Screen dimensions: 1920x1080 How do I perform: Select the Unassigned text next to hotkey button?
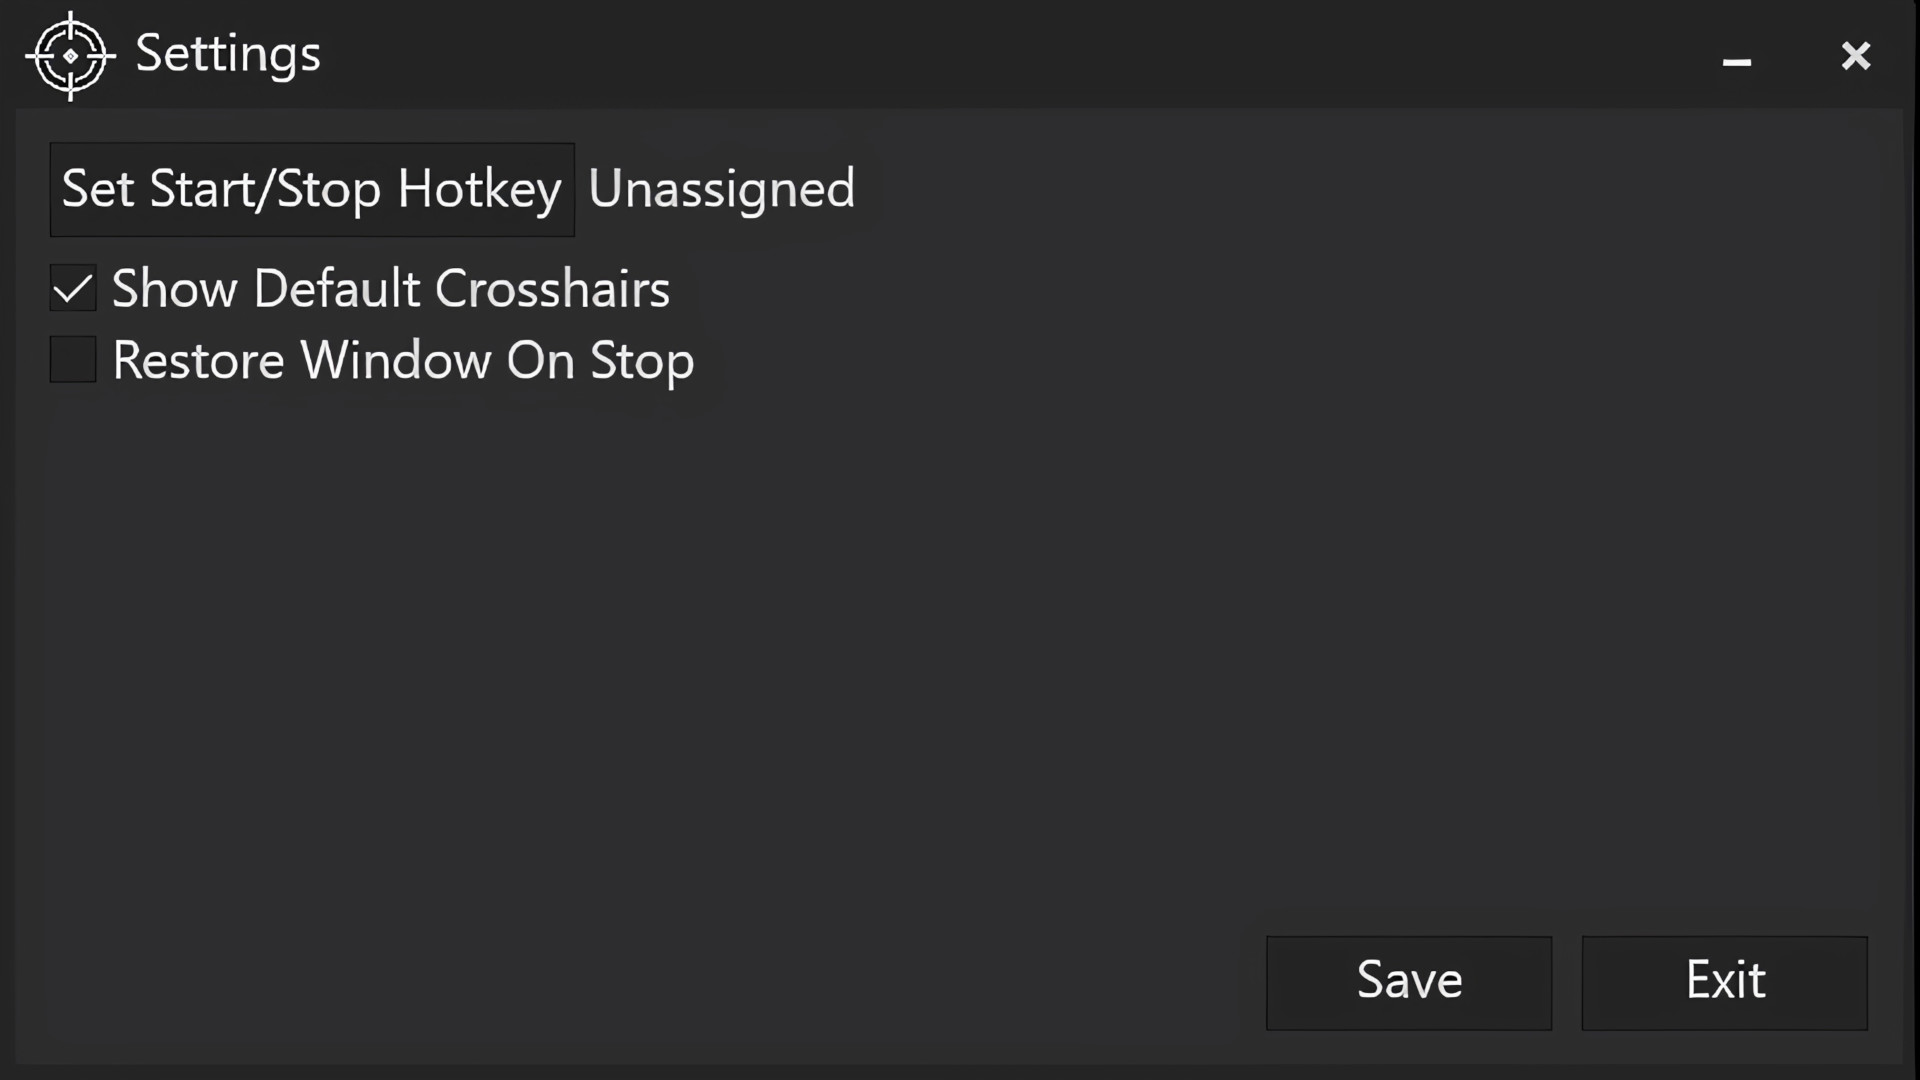click(x=720, y=189)
